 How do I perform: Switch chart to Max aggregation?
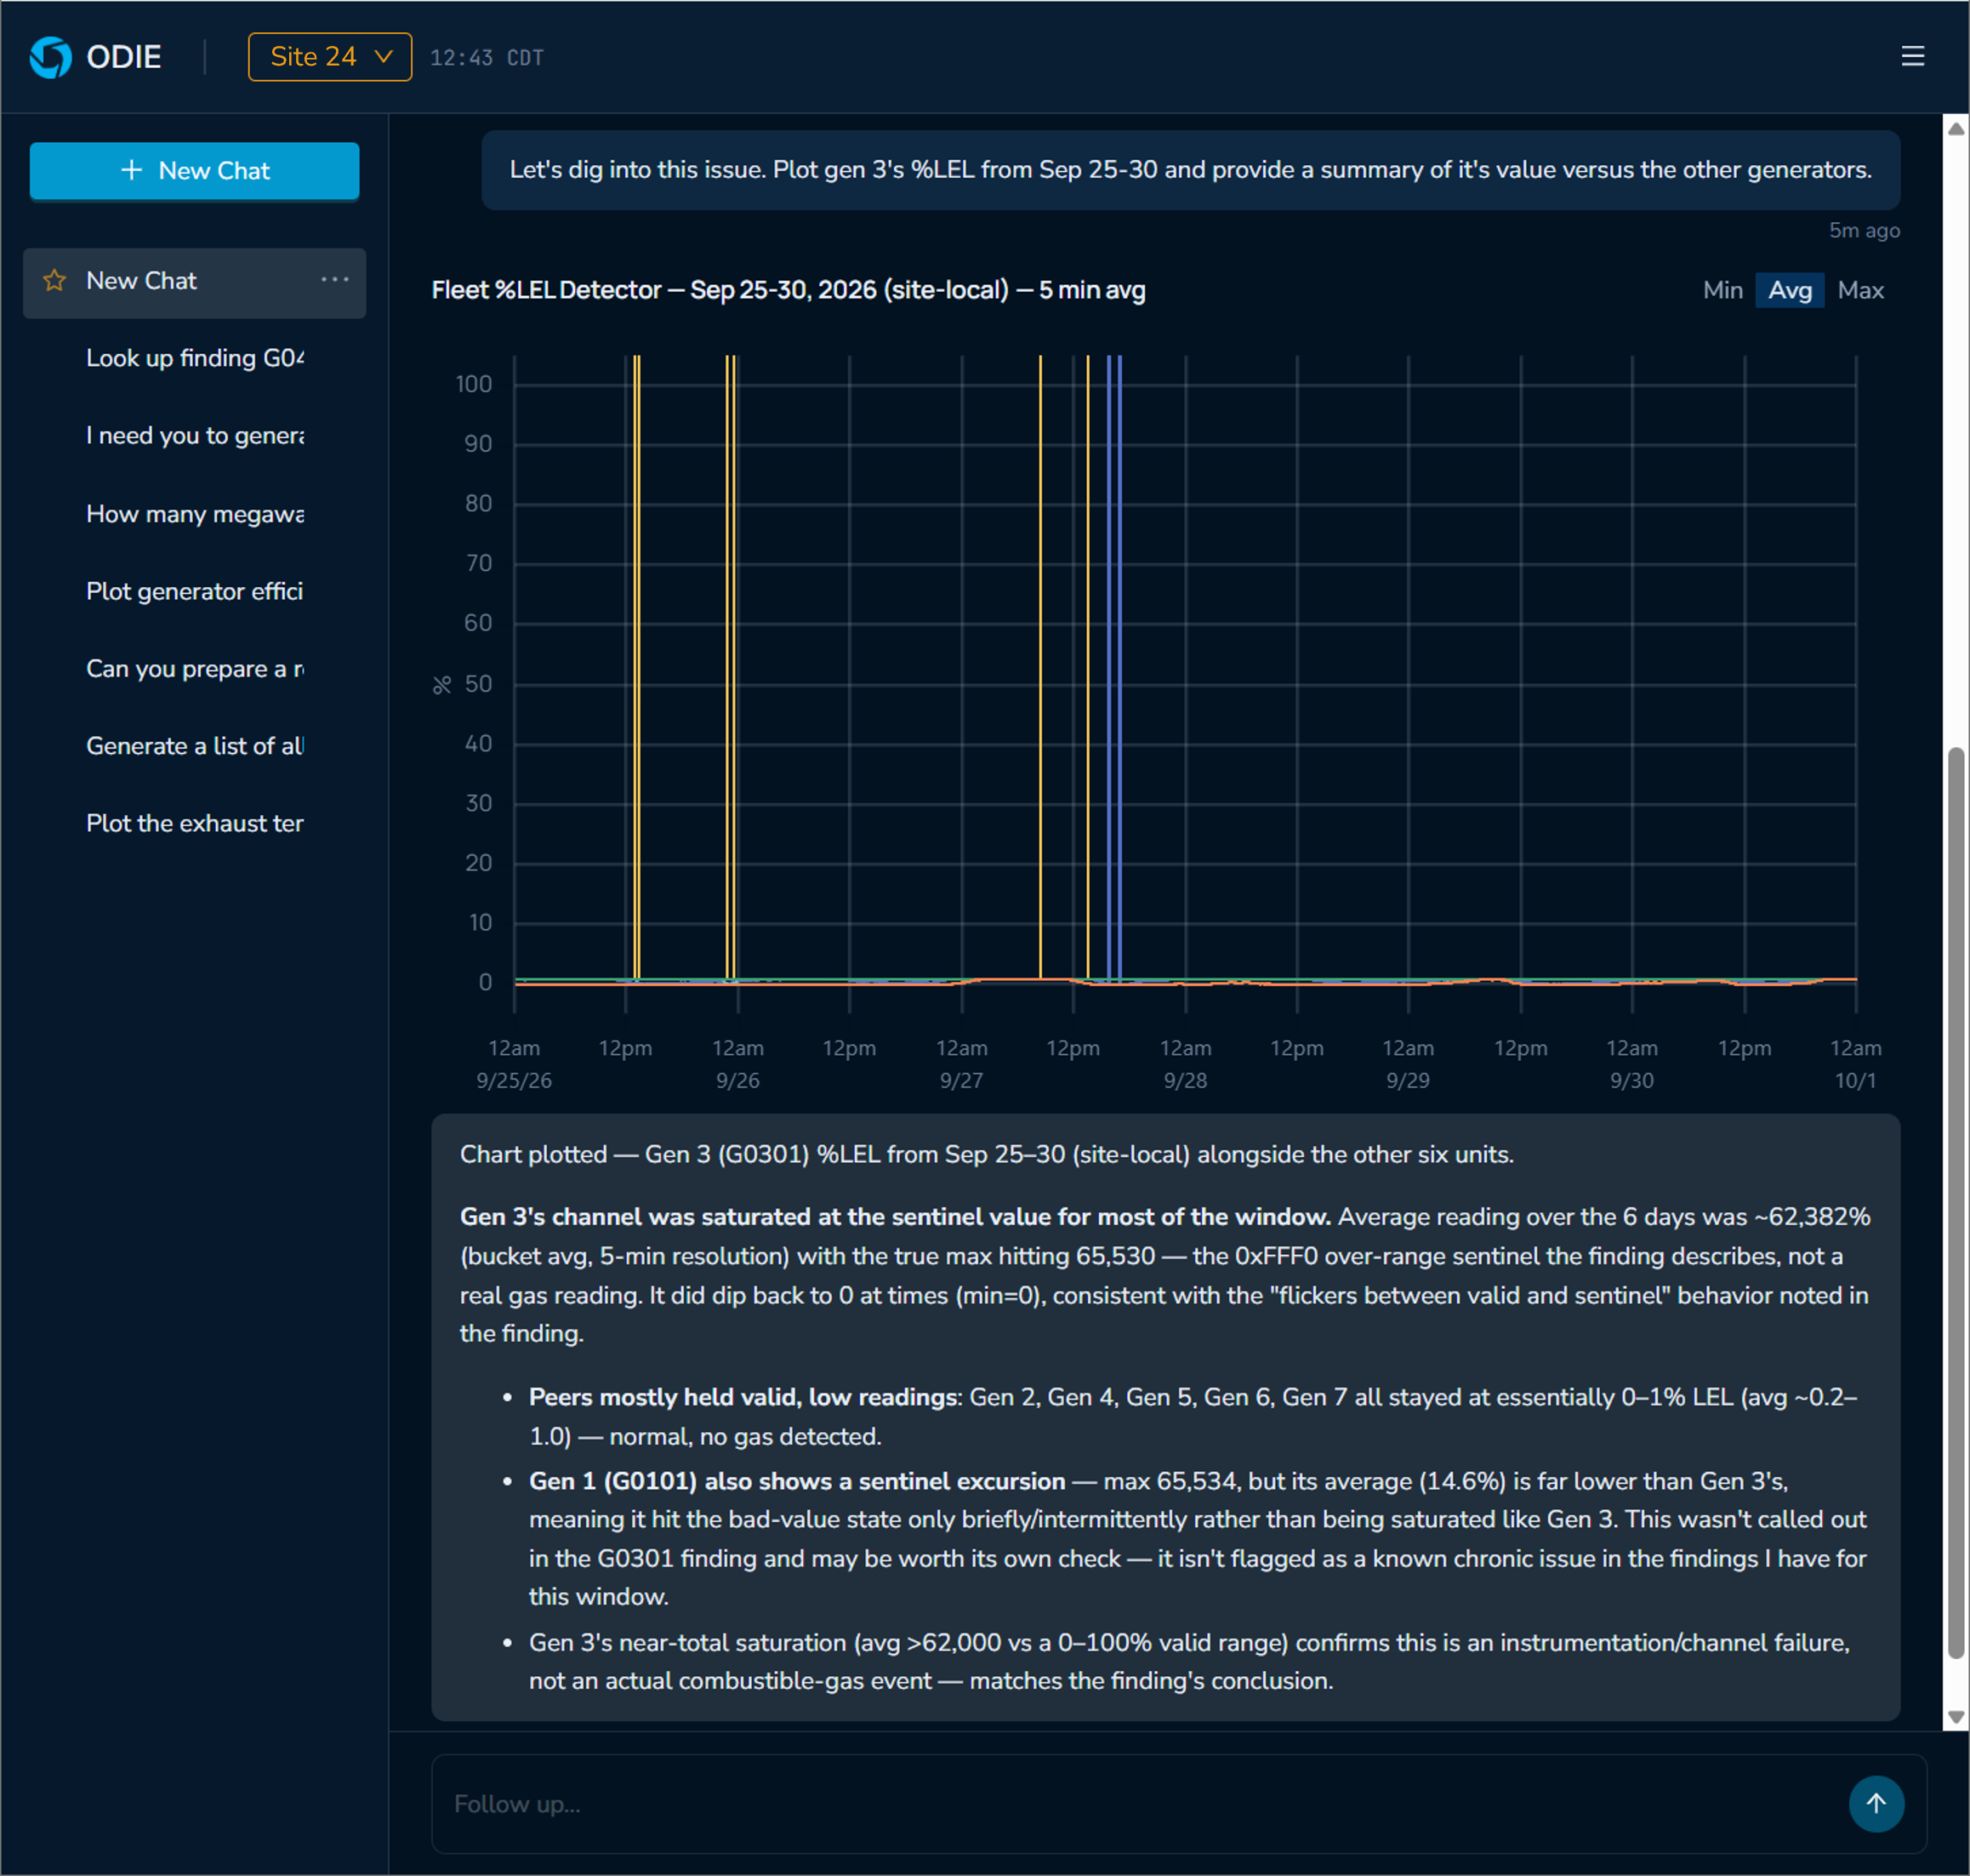click(x=1860, y=290)
